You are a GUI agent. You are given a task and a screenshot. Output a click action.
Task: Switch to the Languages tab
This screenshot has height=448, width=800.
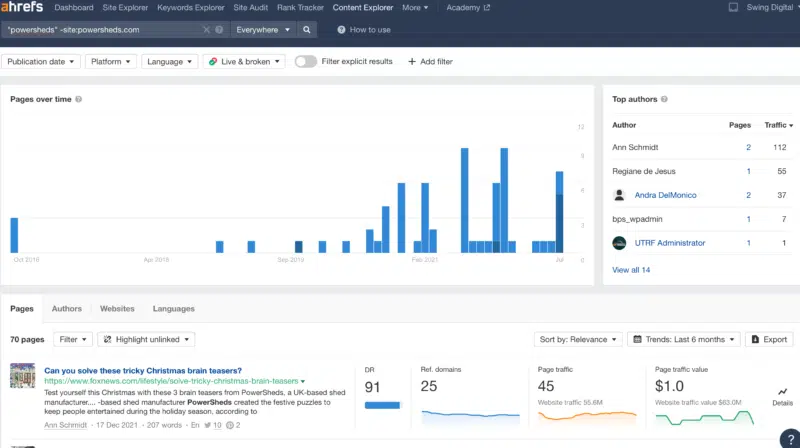tap(173, 309)
